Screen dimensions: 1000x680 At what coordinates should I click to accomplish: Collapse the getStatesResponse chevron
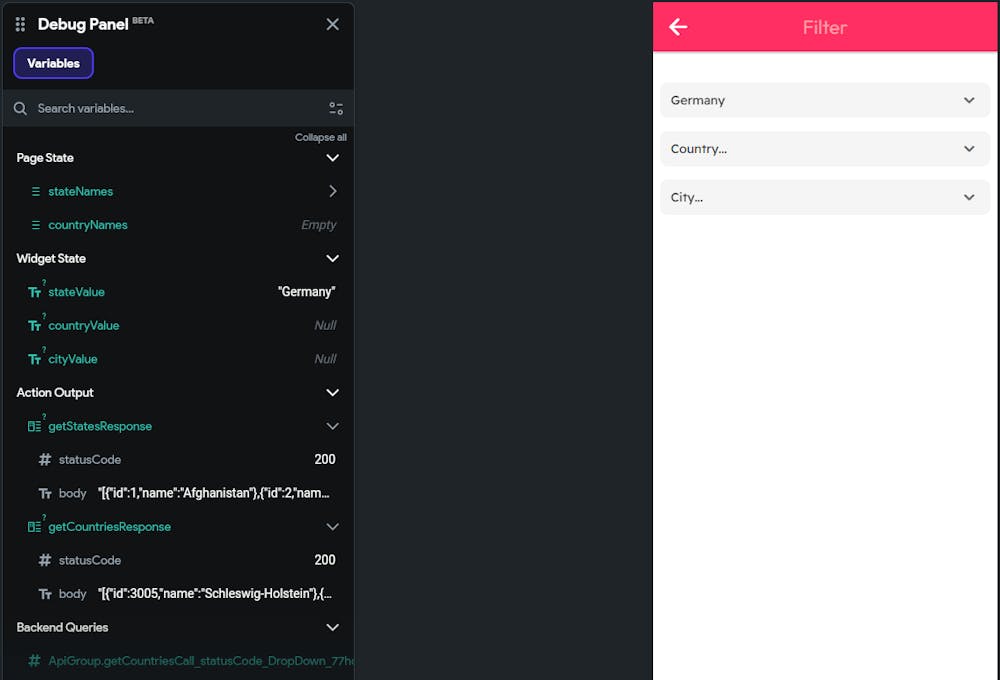click(x=332, y=426)
